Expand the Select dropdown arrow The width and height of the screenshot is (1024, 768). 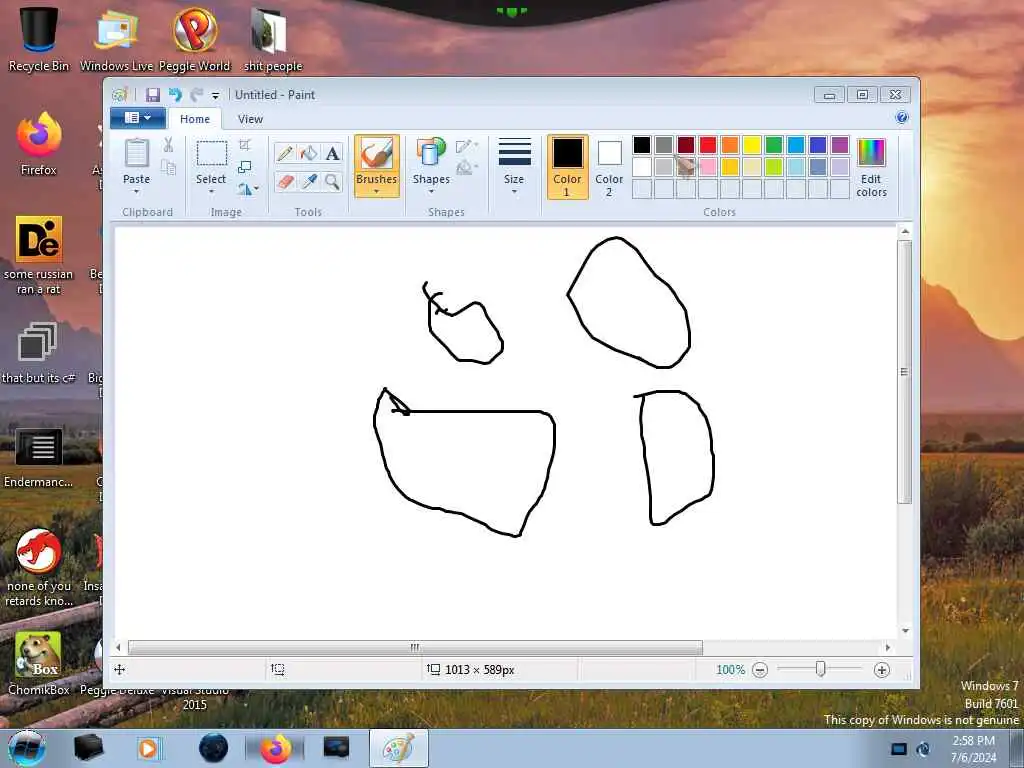point(211,192)
